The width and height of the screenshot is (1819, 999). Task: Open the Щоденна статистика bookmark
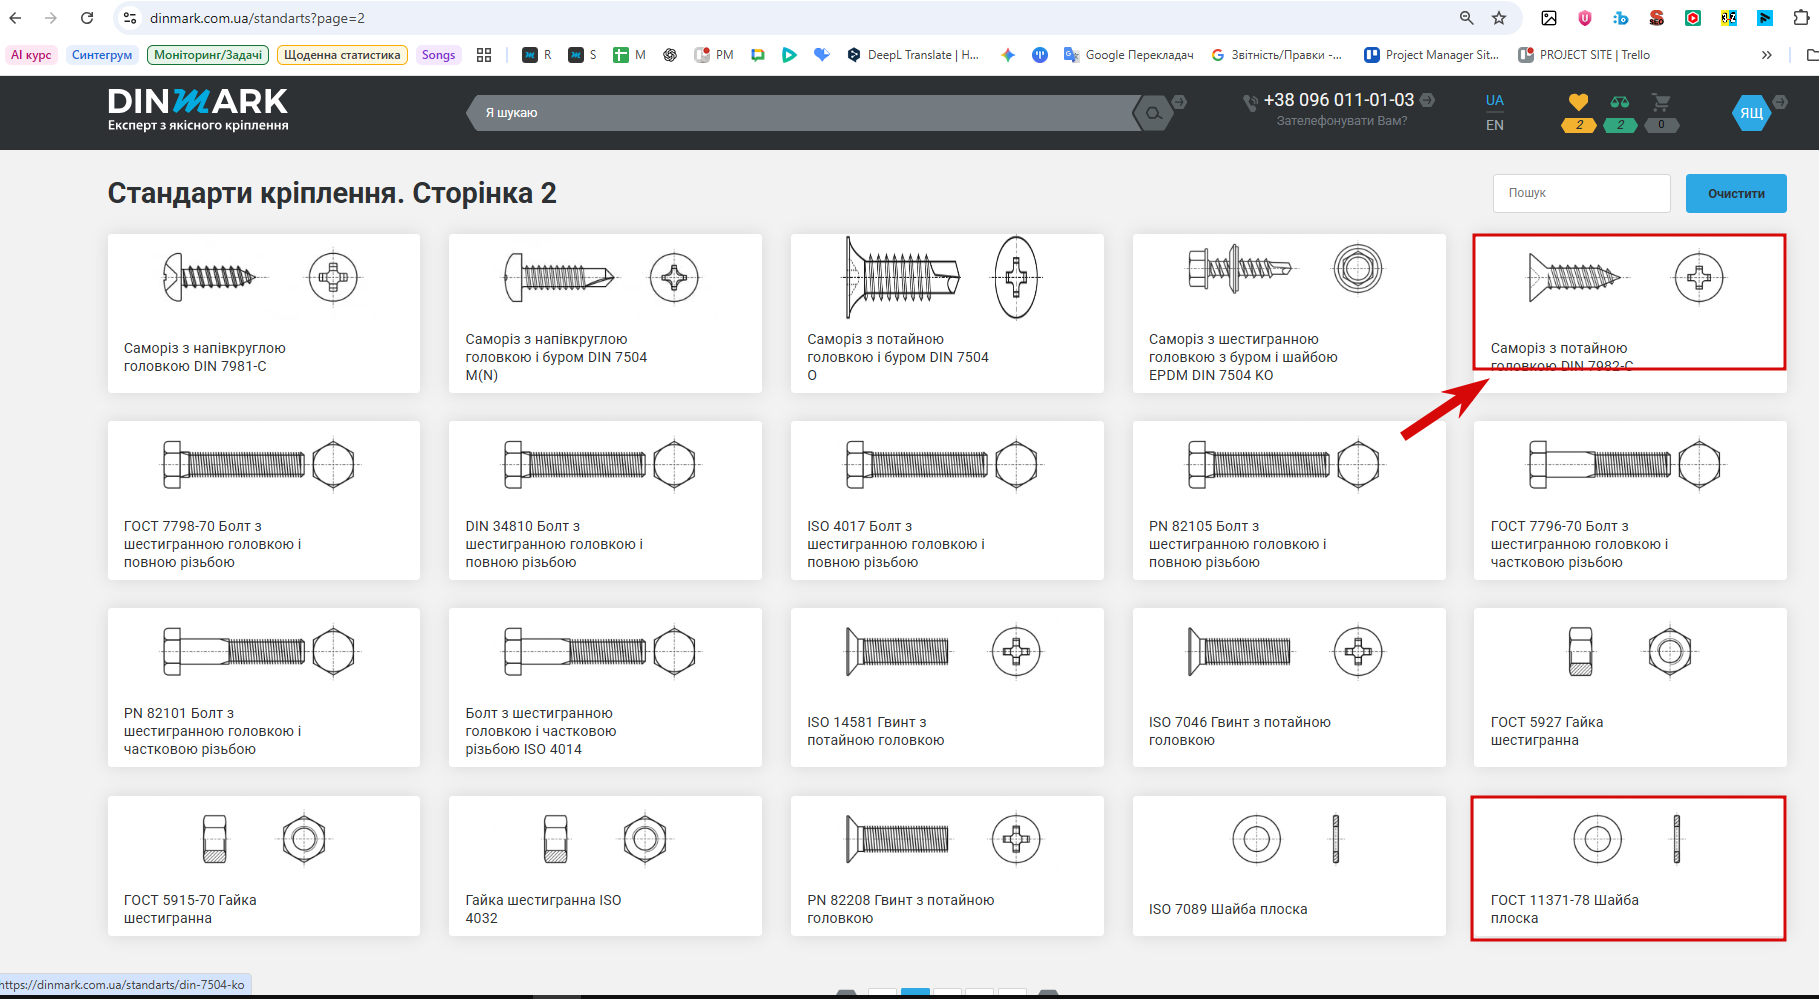coord(342,55)
